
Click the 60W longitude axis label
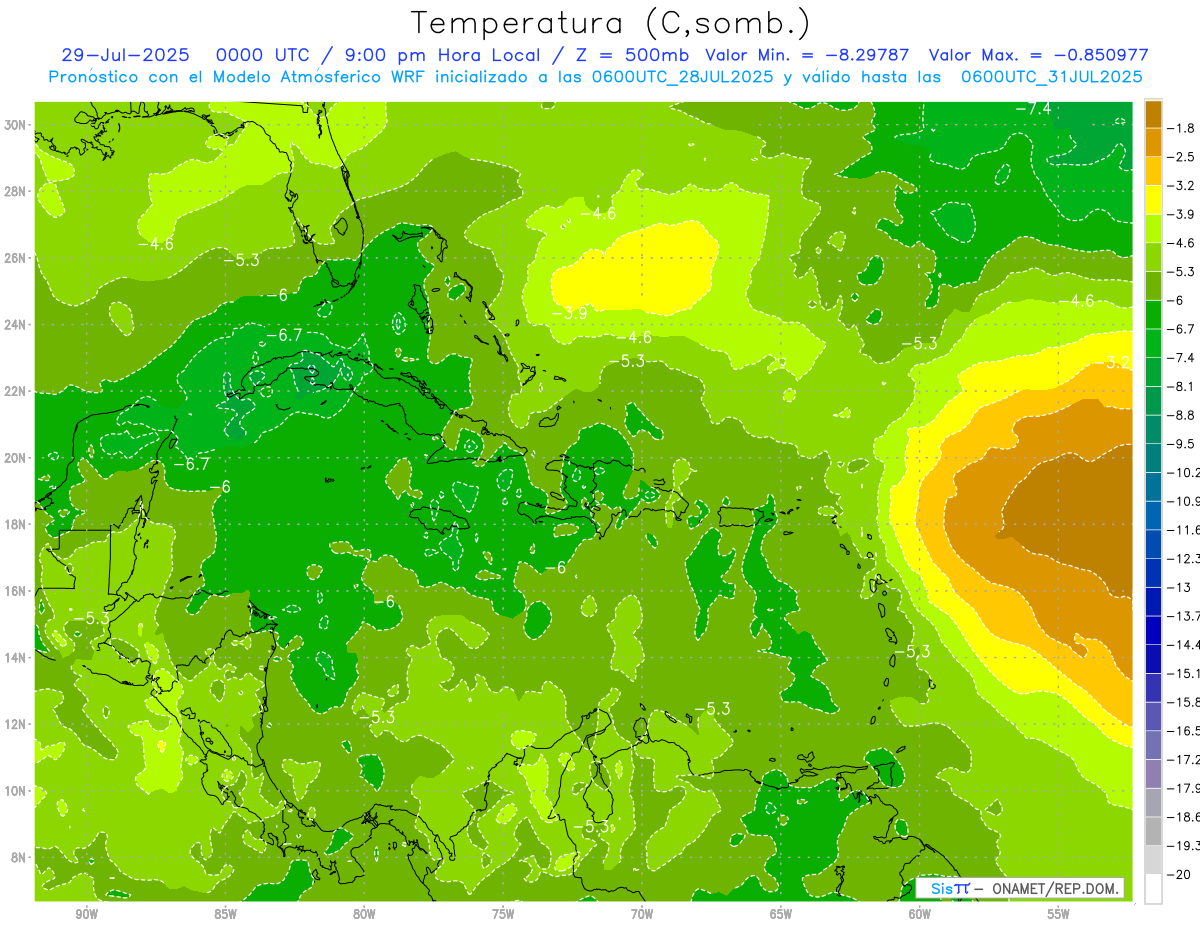click(920, 915)
